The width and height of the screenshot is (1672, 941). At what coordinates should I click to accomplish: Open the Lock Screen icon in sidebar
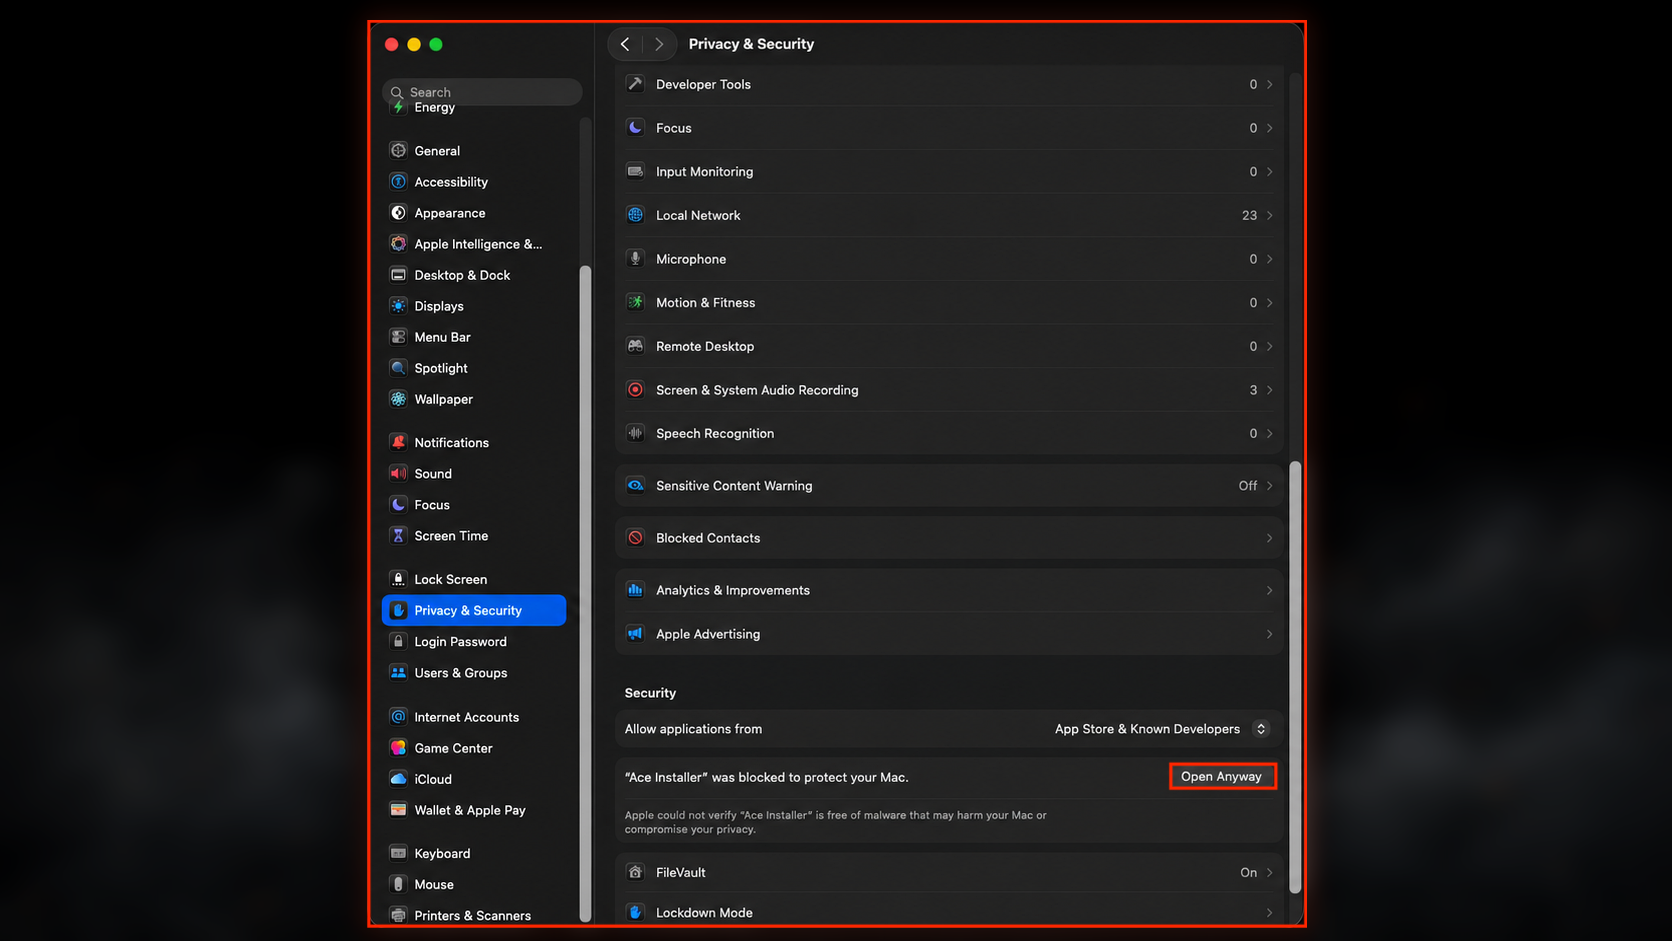click(x=398, y=579)
